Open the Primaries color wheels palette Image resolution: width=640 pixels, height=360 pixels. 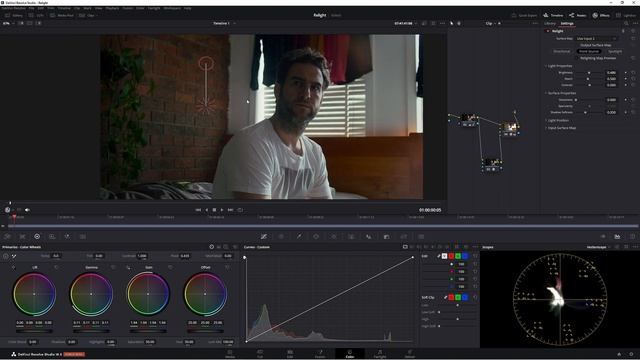coord(37,236)
